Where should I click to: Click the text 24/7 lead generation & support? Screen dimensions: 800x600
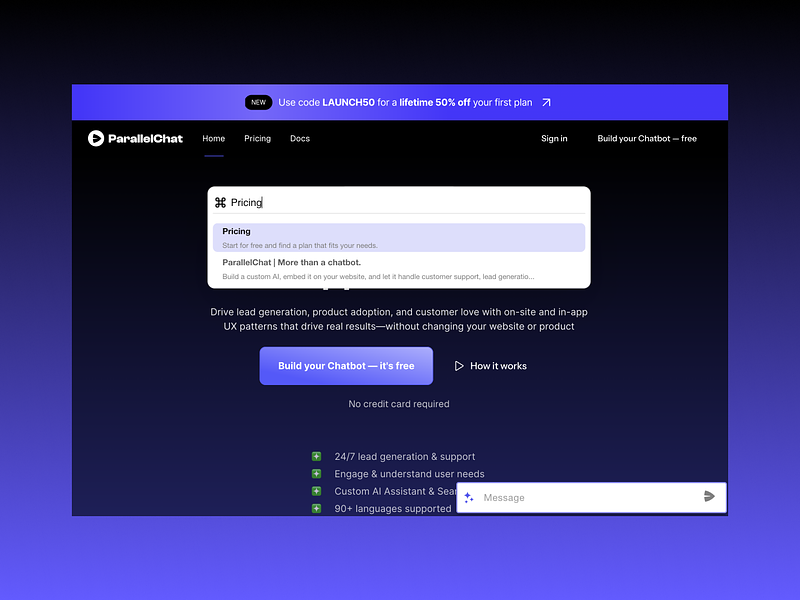(x=405, y=457)
